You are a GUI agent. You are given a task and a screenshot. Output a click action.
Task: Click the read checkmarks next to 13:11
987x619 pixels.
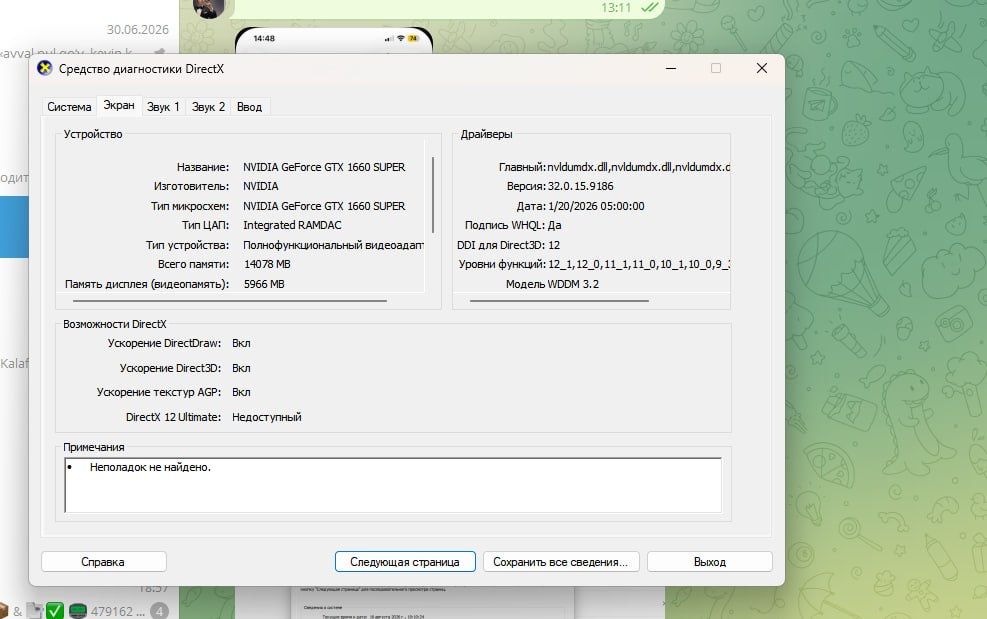649,8
